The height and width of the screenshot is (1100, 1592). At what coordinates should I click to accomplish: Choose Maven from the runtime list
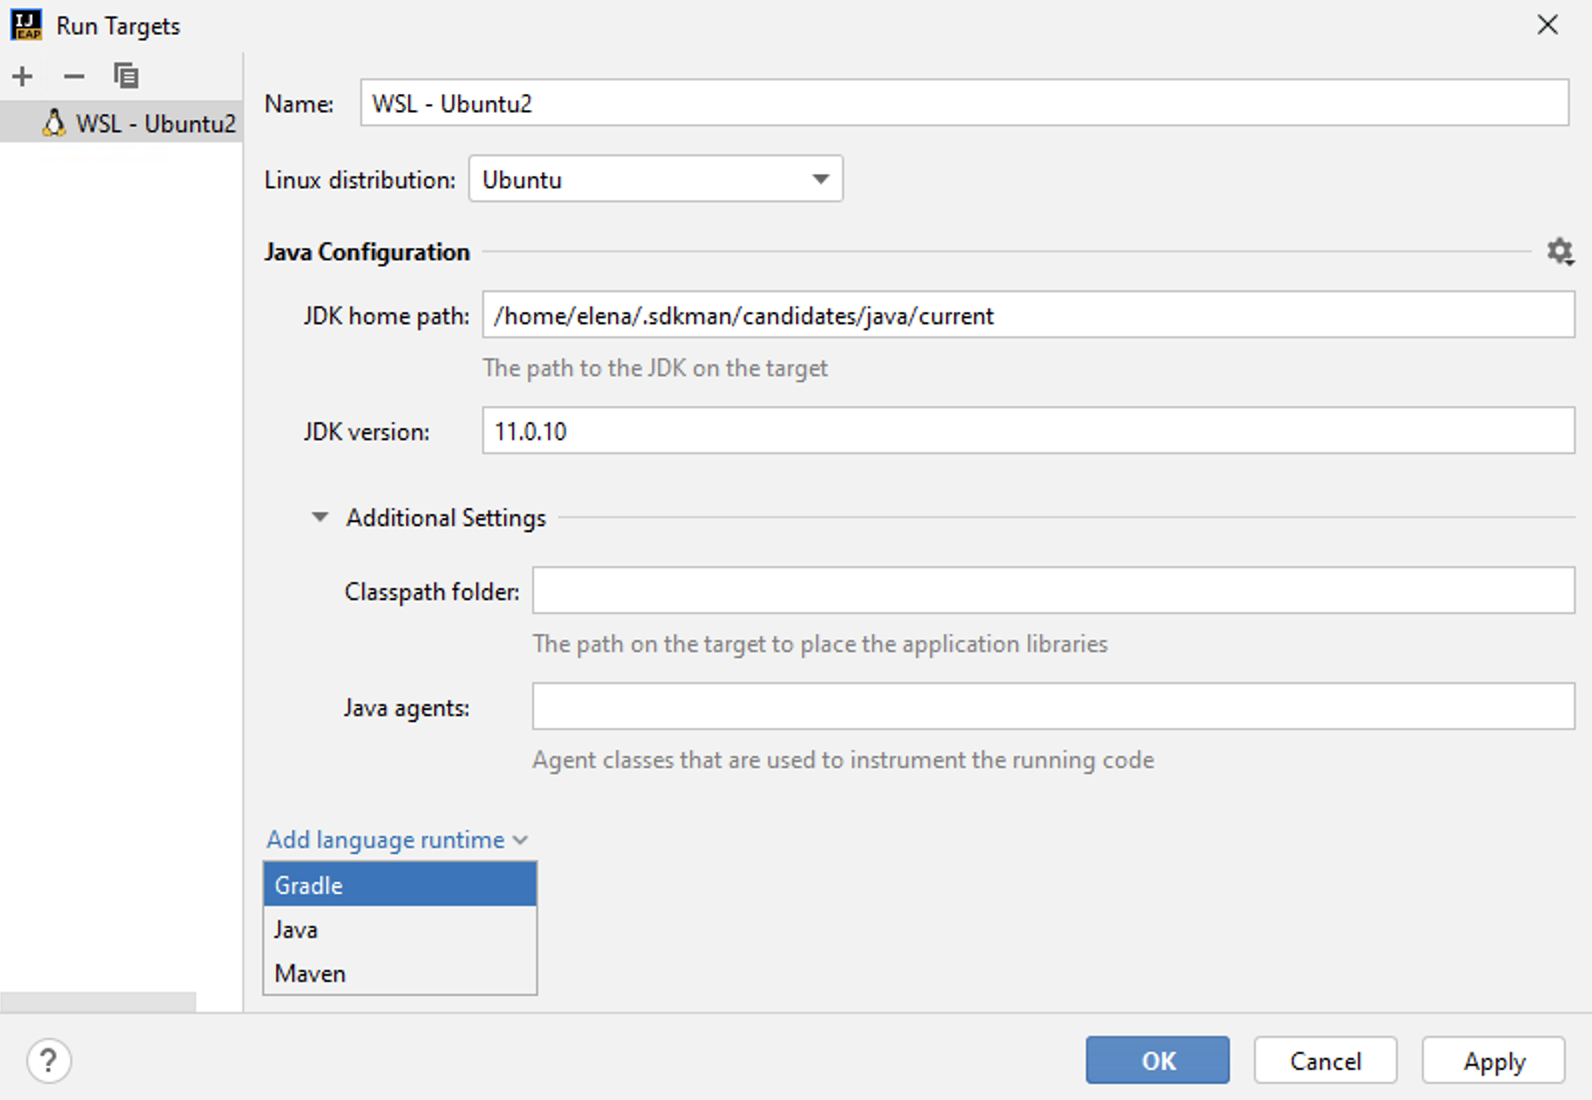click(x=400, y=973)
